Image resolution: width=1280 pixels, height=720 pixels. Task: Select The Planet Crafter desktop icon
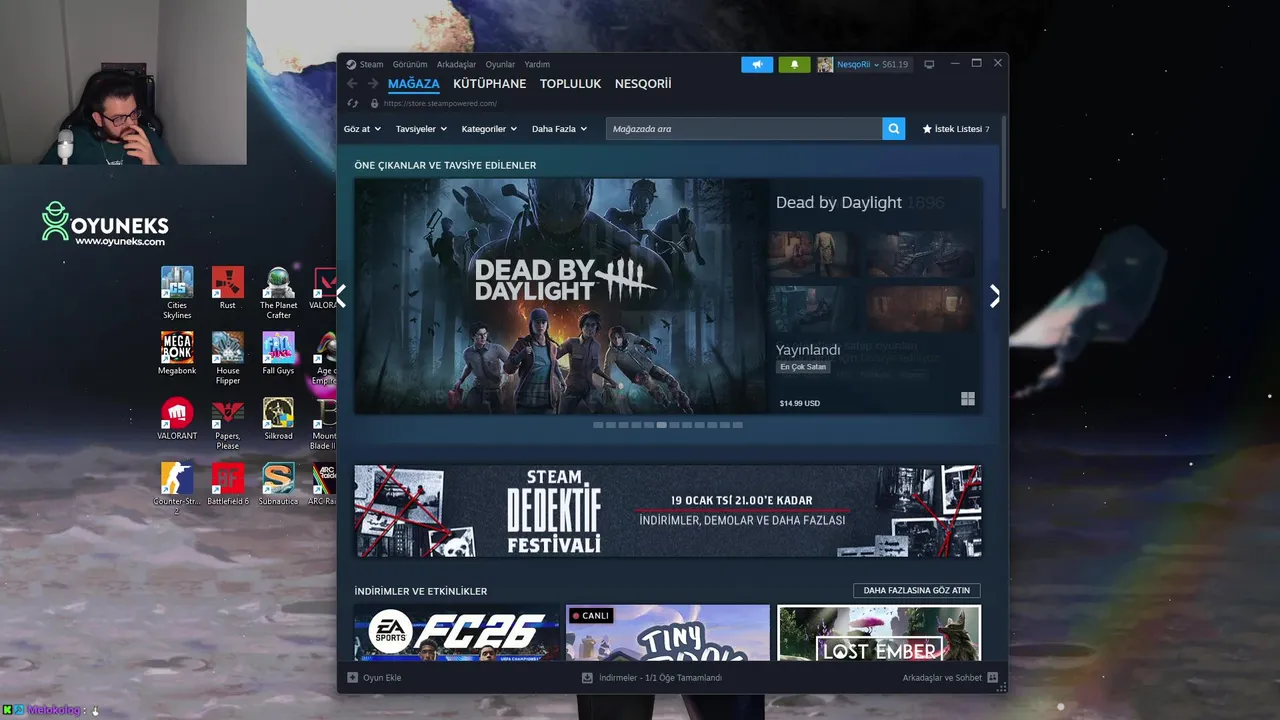pos(278,293)
